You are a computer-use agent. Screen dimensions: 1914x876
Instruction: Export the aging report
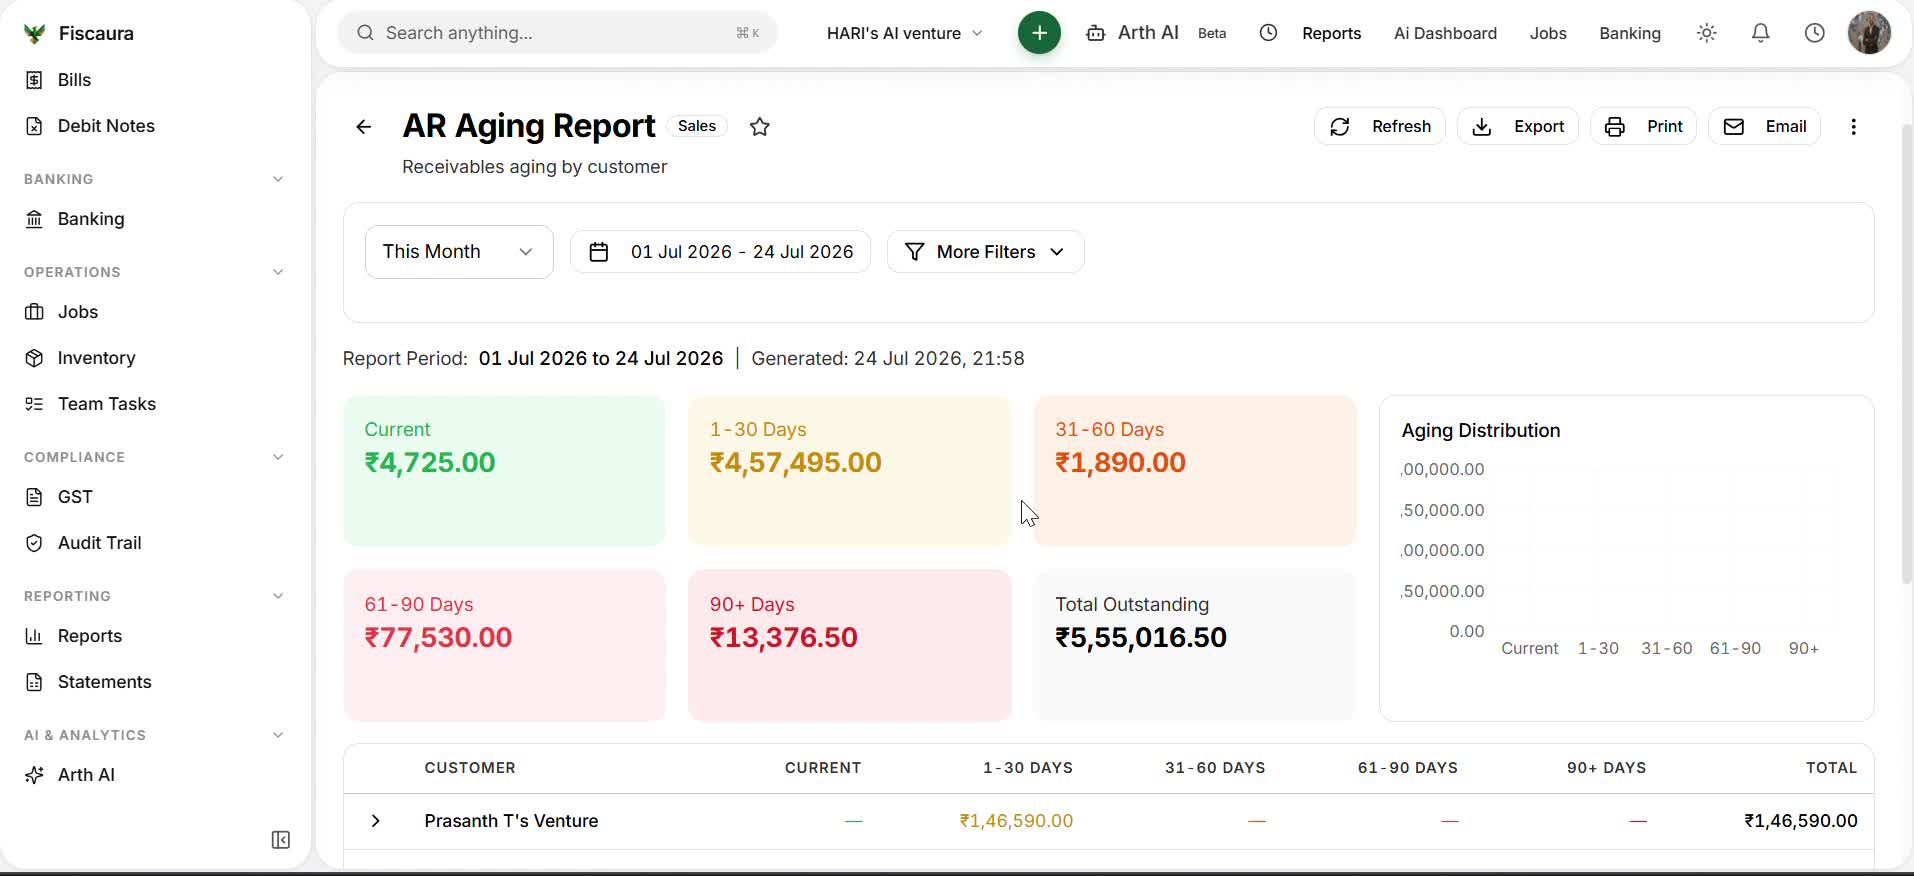[x=1518, y=126]
